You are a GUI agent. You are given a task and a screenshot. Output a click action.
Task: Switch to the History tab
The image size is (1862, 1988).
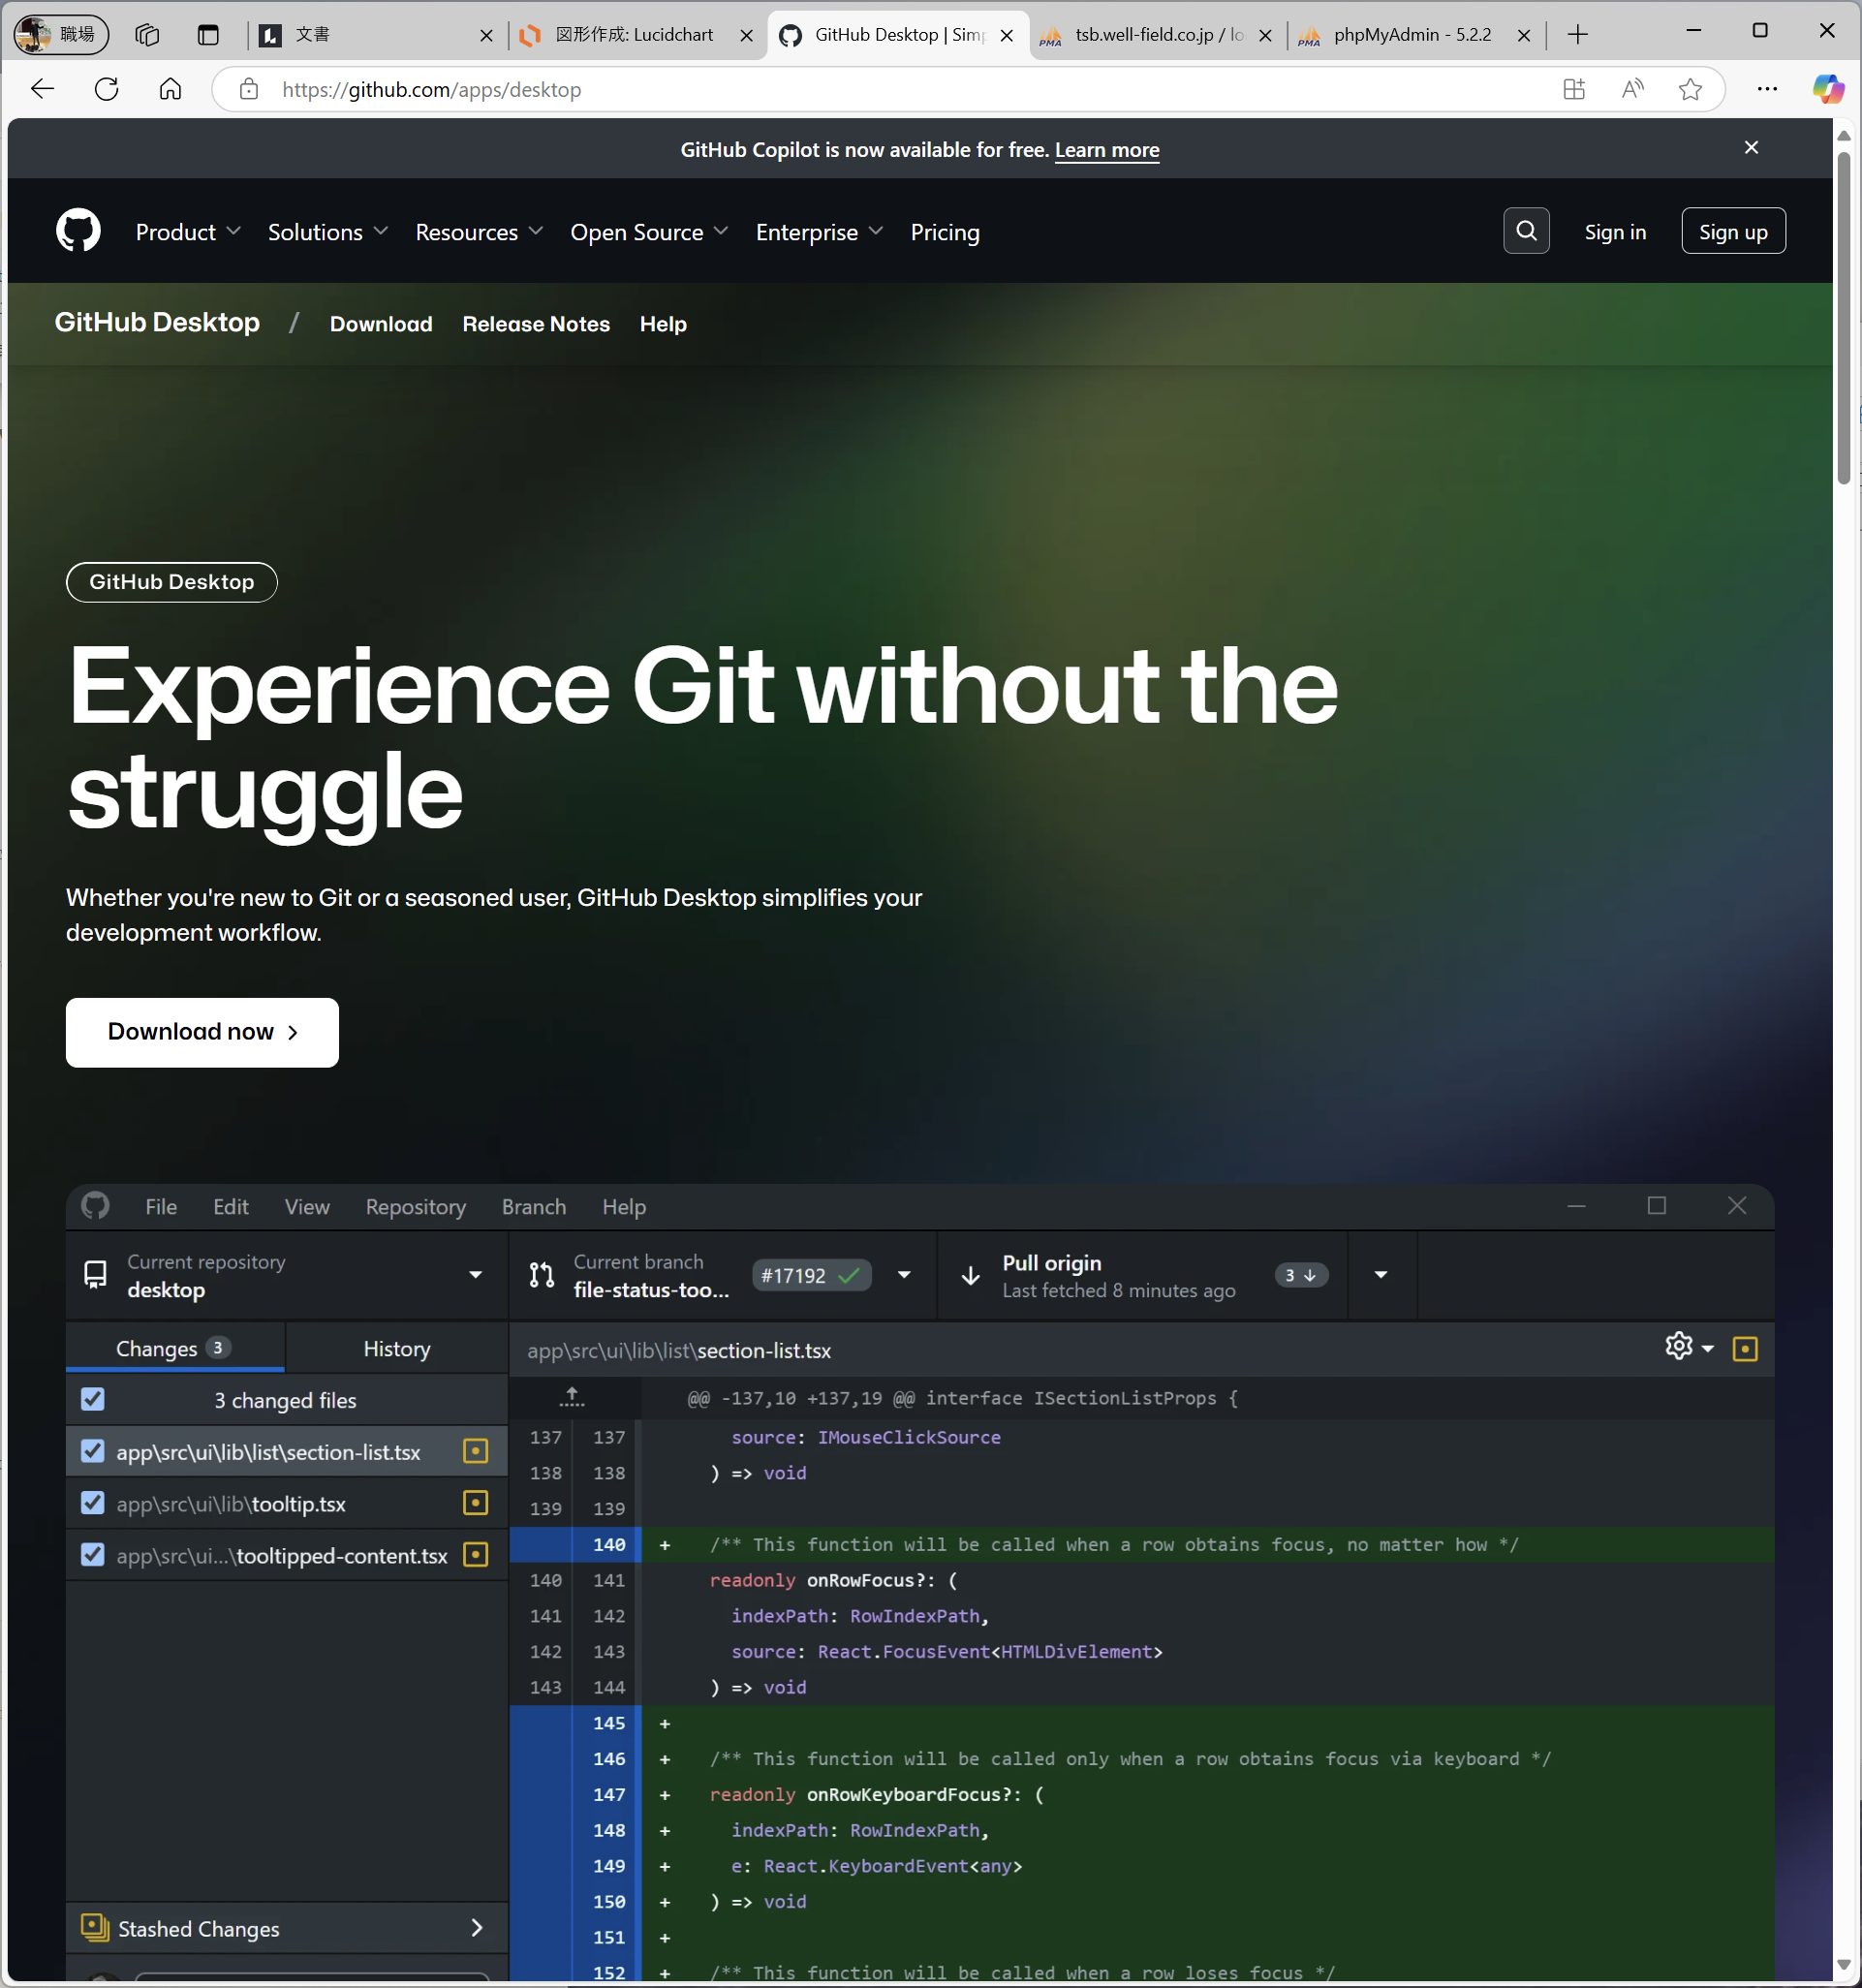coord(397,1348)
